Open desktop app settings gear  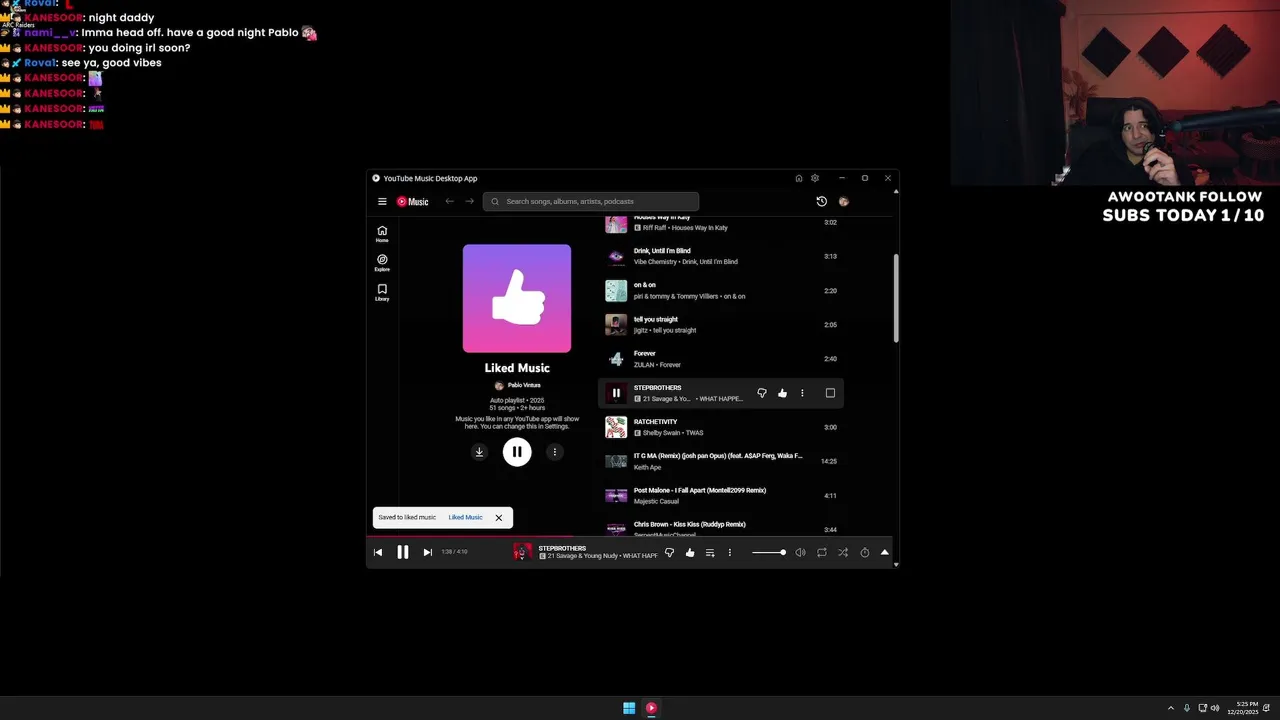pos(815,178)
